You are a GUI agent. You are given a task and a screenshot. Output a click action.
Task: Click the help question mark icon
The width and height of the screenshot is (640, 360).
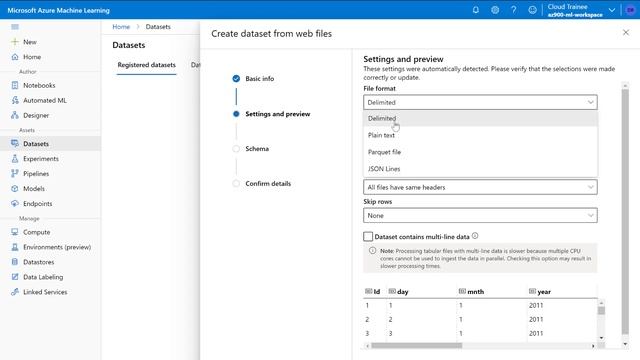[x=513, y=10]
